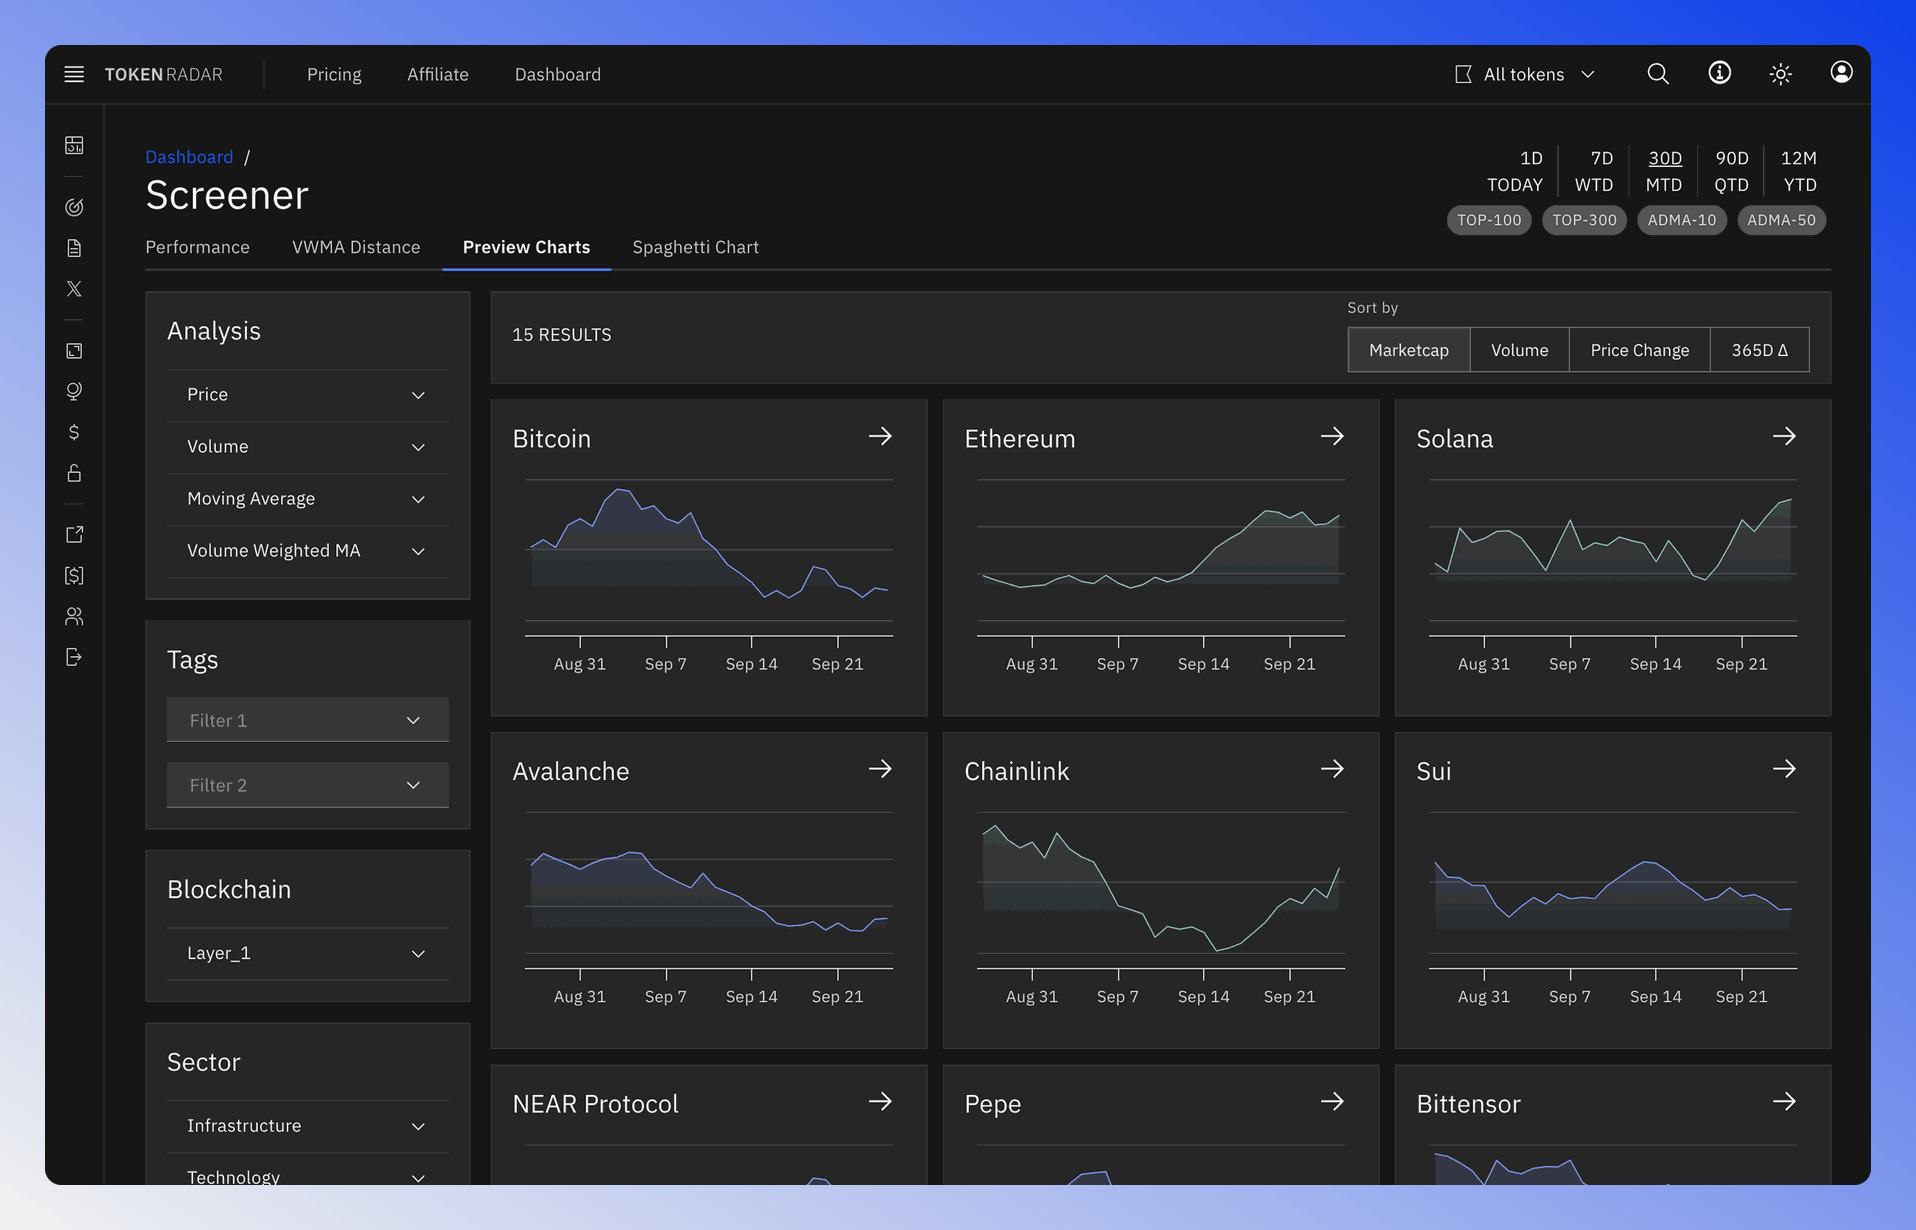Open Bittensor chart via arrow icon

[1784, 1101]
